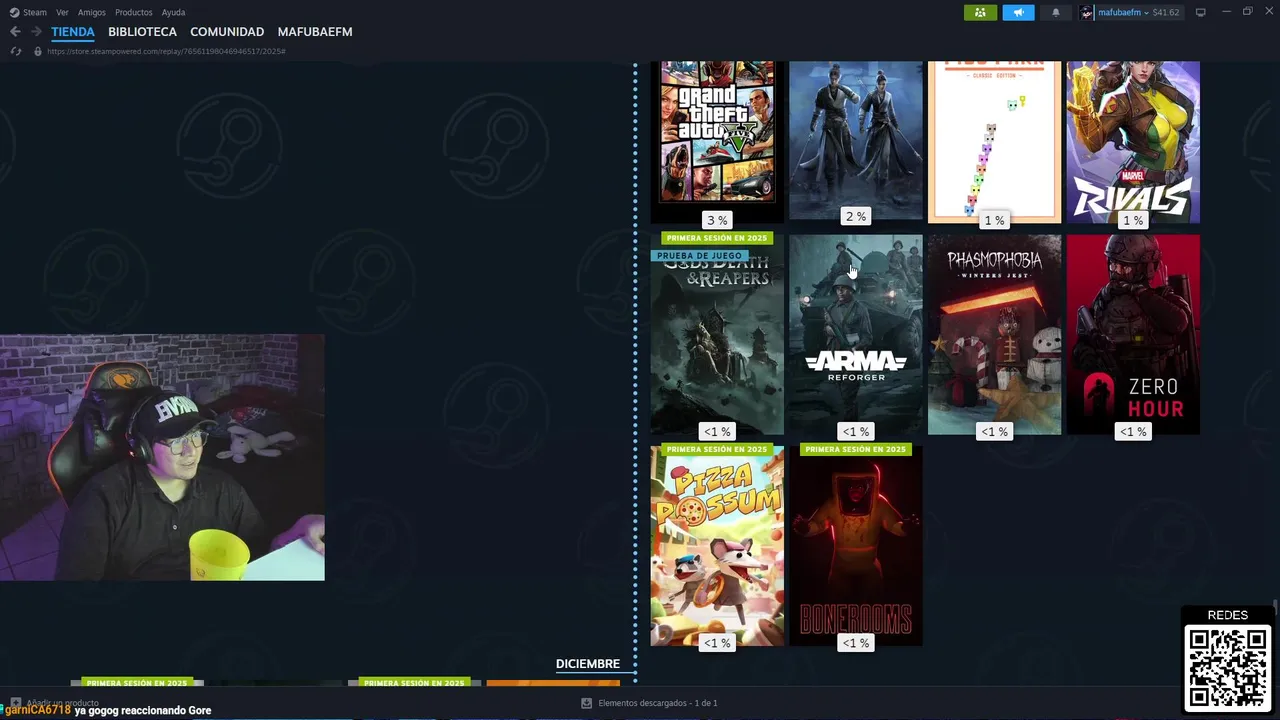The image size is (1280, 720).
Task: Click the <1 % label under Phasmophobia
Action: coord(994,432)
